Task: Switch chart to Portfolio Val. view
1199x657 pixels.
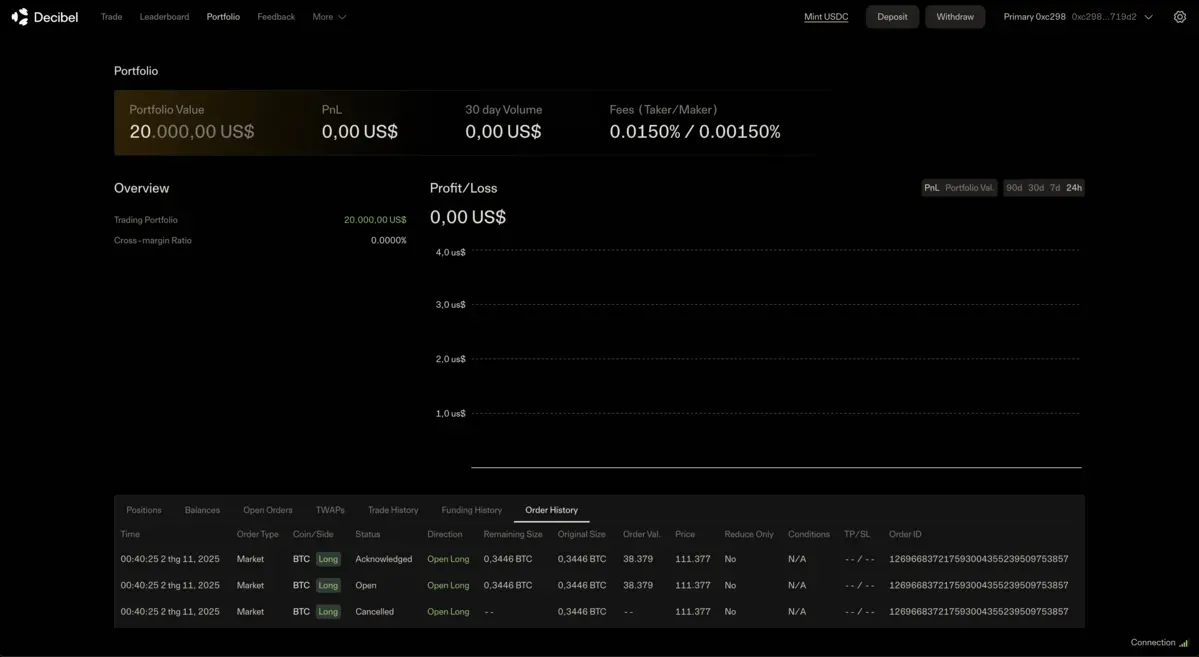Action: (x=969, y=188)
